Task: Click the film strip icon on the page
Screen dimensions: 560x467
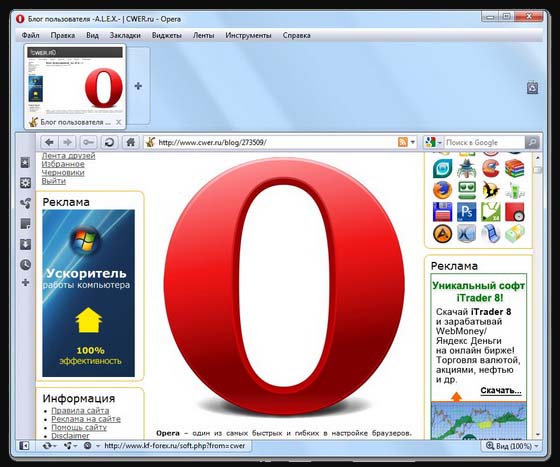Action: (x=491, y=234)
